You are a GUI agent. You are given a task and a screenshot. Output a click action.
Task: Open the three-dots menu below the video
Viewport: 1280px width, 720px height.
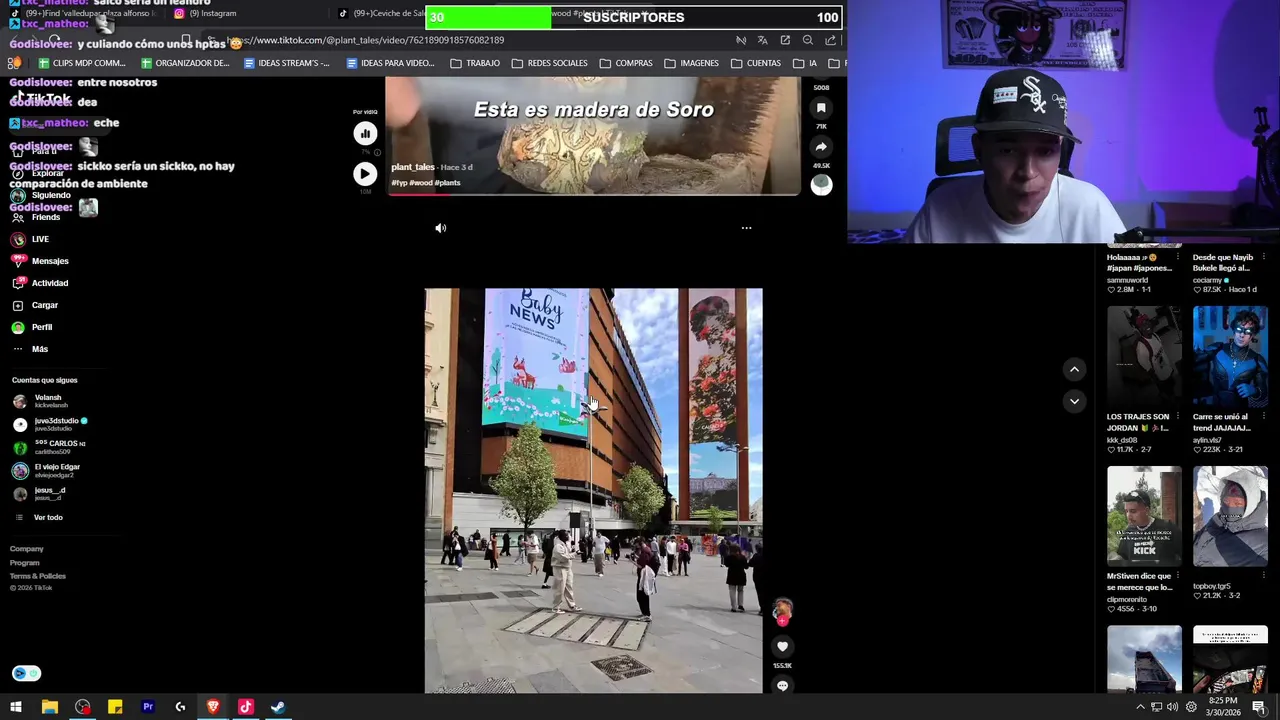click(746, 228)
